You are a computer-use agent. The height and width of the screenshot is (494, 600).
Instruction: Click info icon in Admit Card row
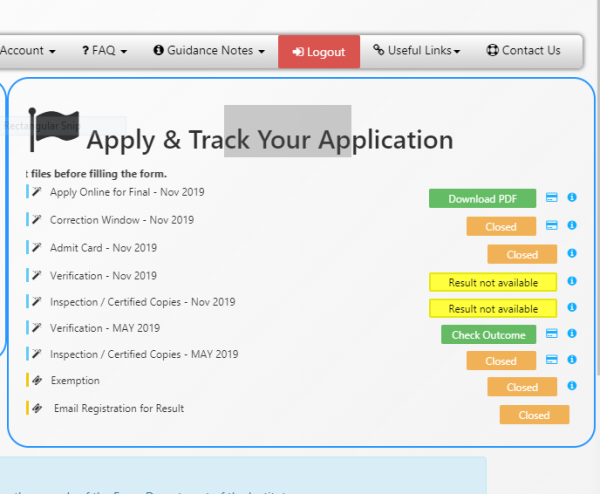point(572,254)
